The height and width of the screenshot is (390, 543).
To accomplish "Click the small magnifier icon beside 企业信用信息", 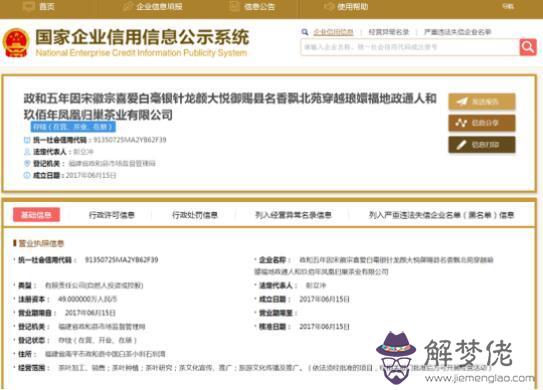I will coord(305,32).
